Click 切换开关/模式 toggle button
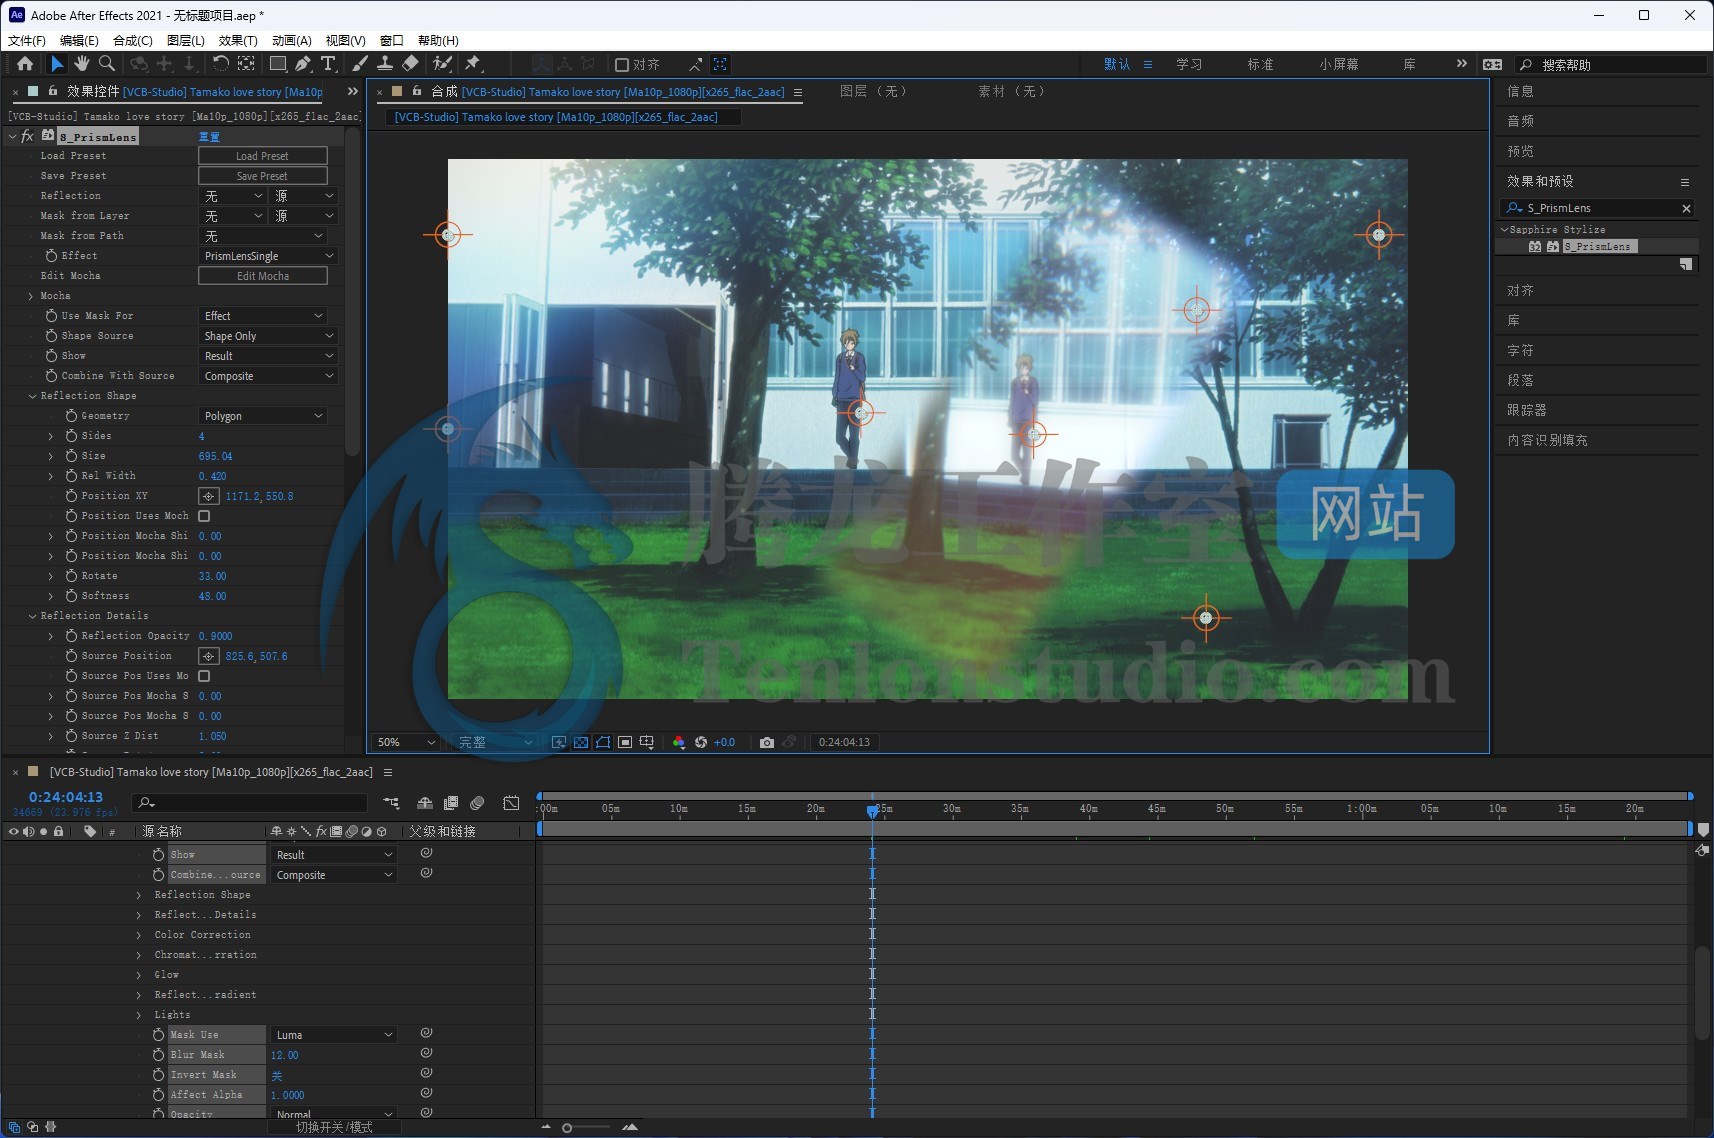 (334, 1127)
